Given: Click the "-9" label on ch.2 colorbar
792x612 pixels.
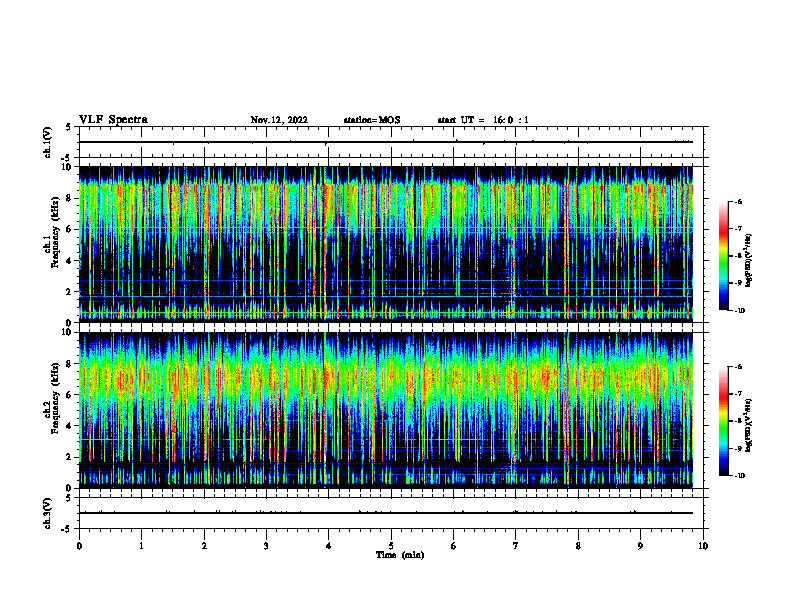Looking at the screenshot, I should [x=738, y=448].
